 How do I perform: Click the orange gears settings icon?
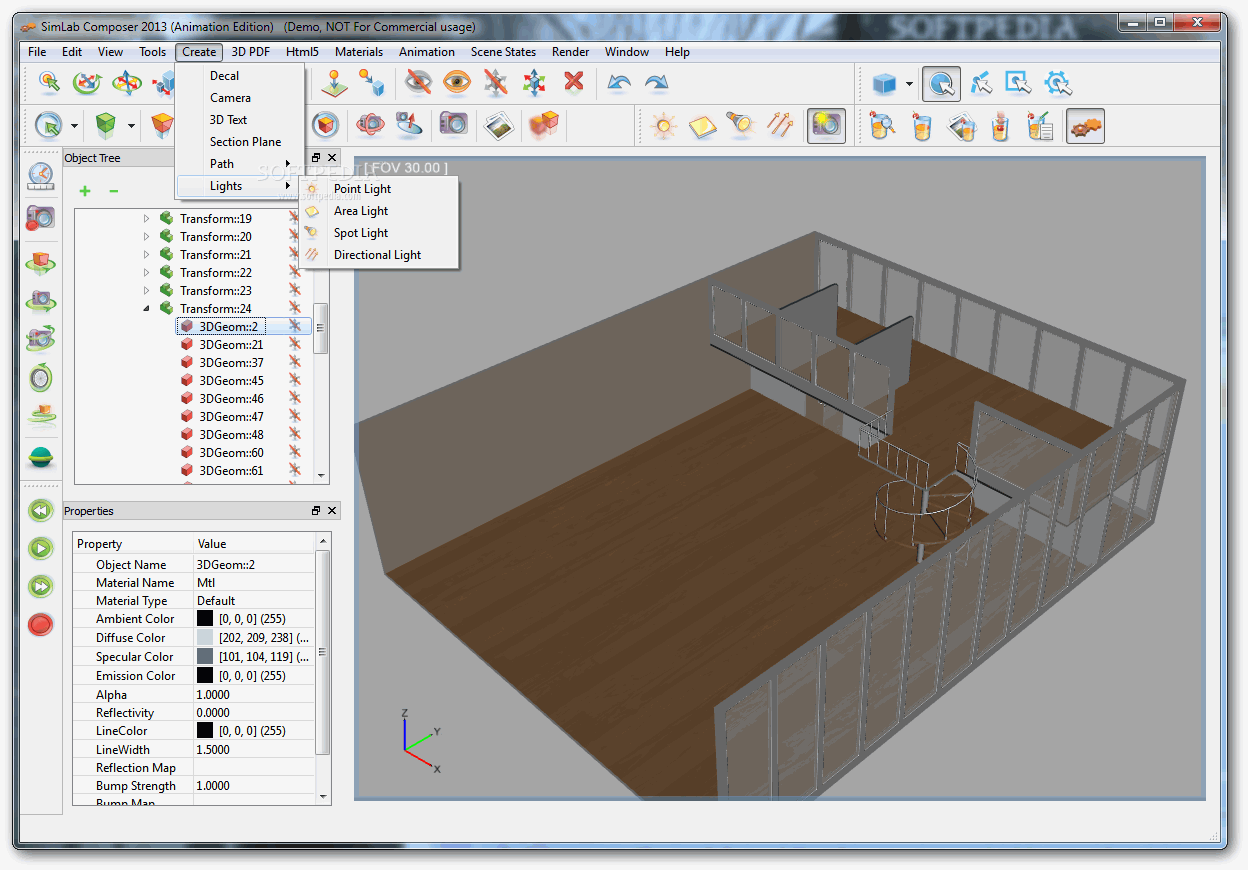[1085, 126]
